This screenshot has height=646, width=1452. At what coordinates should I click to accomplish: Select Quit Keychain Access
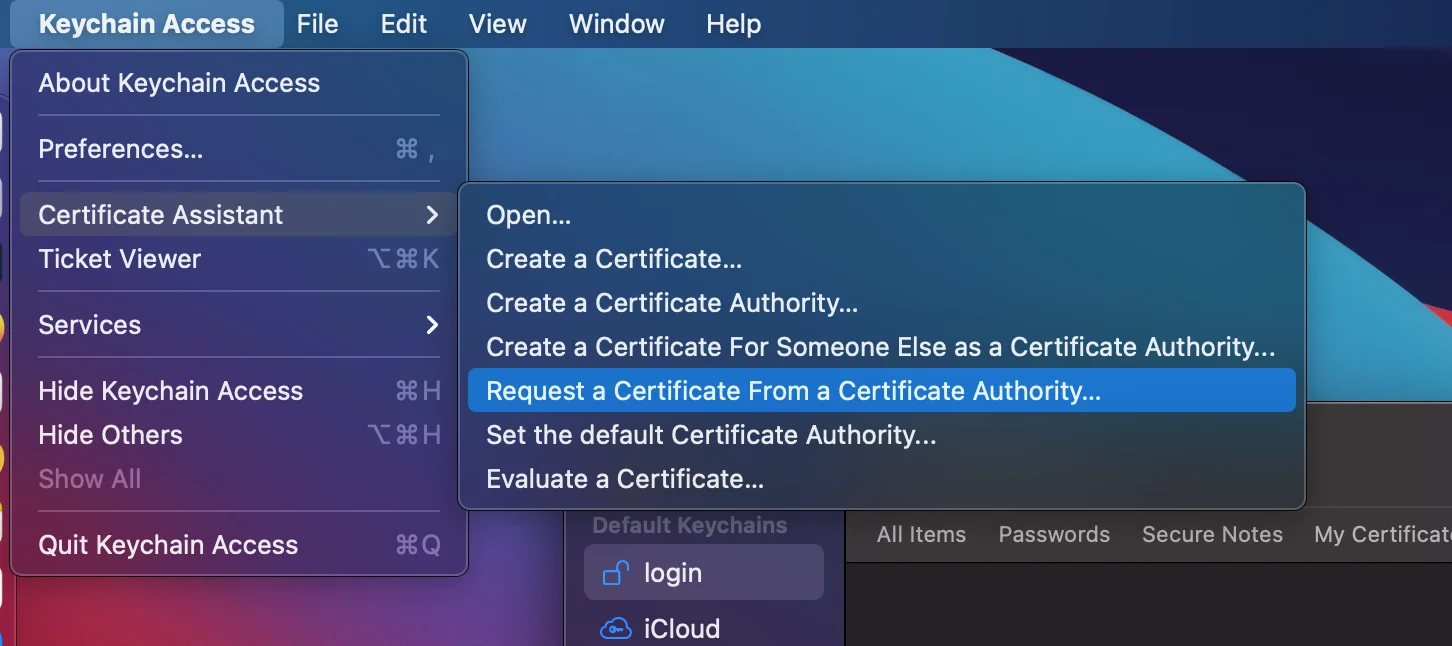[168, 545]
